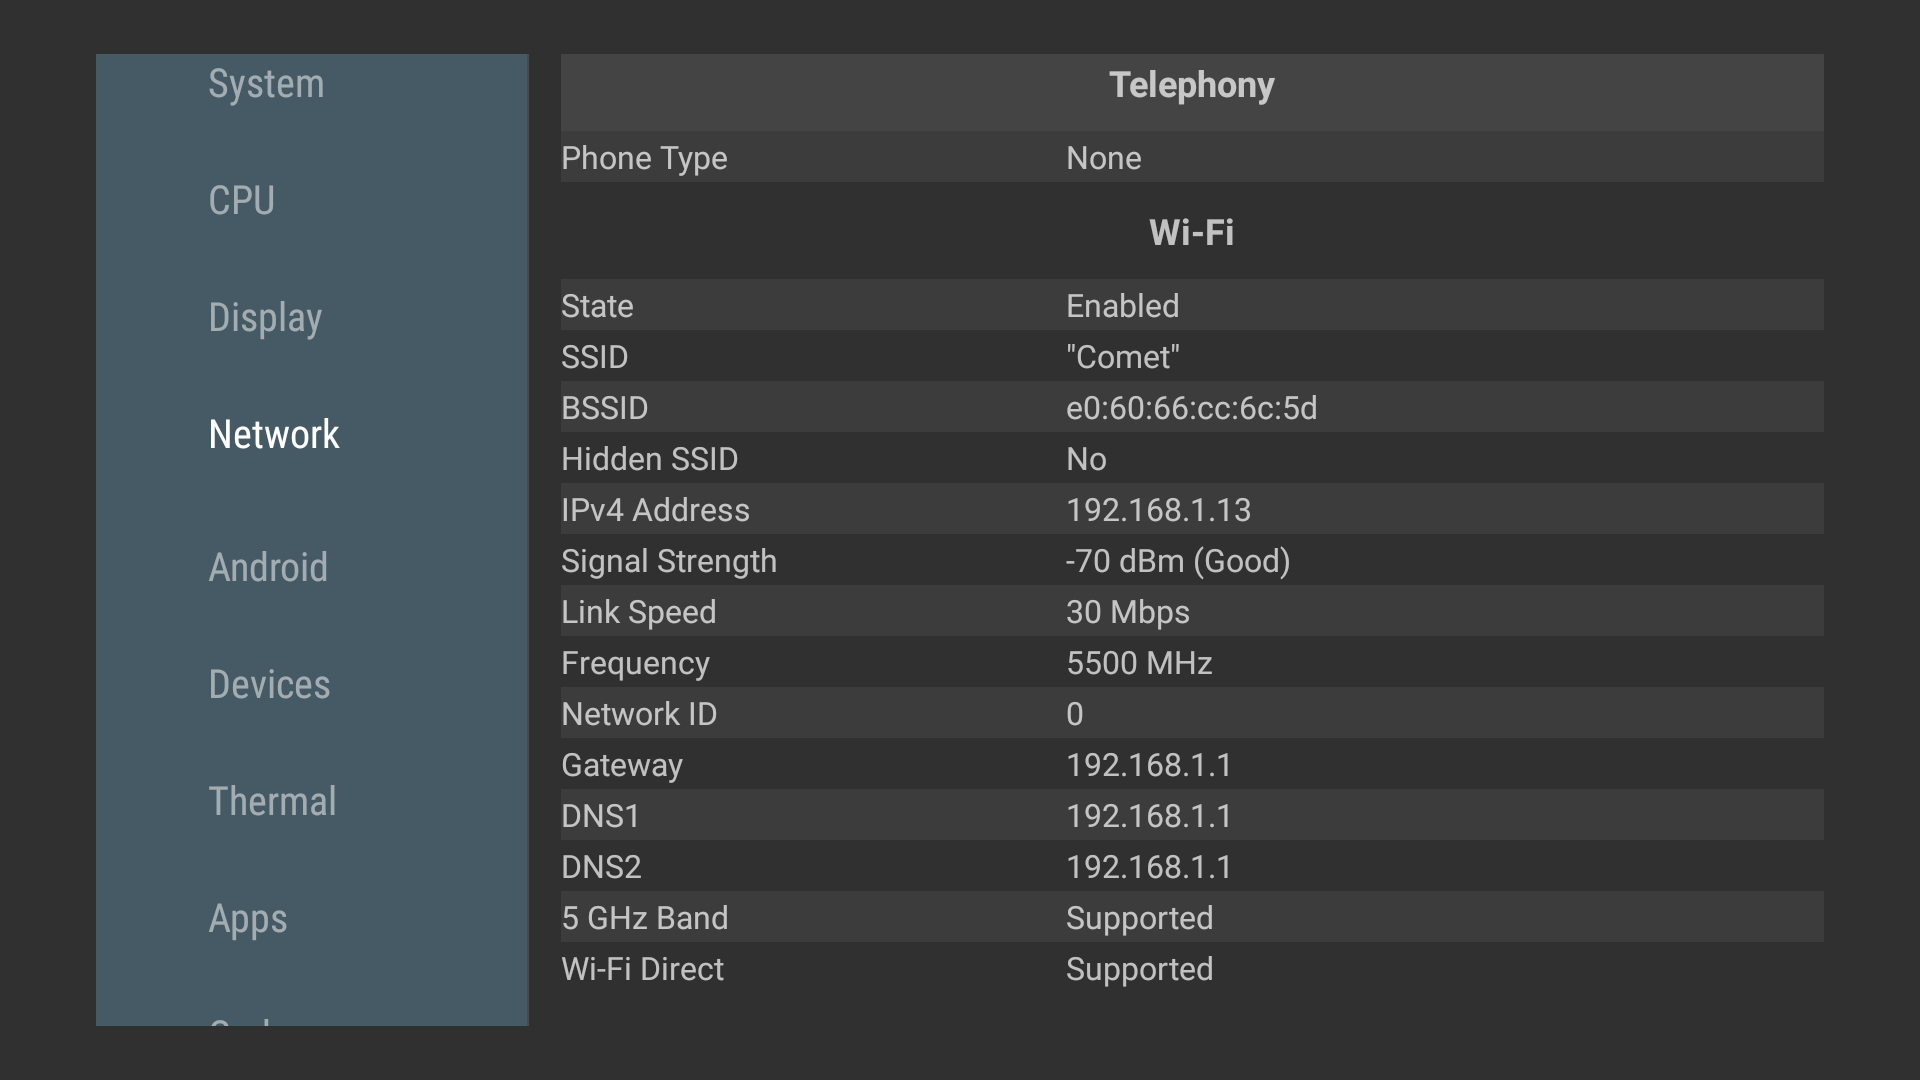The width and height of the screenshot is (1920, 1080).
Task: Select the Link Speed 30 Mbps row
Action: [x=1191, y=612]
